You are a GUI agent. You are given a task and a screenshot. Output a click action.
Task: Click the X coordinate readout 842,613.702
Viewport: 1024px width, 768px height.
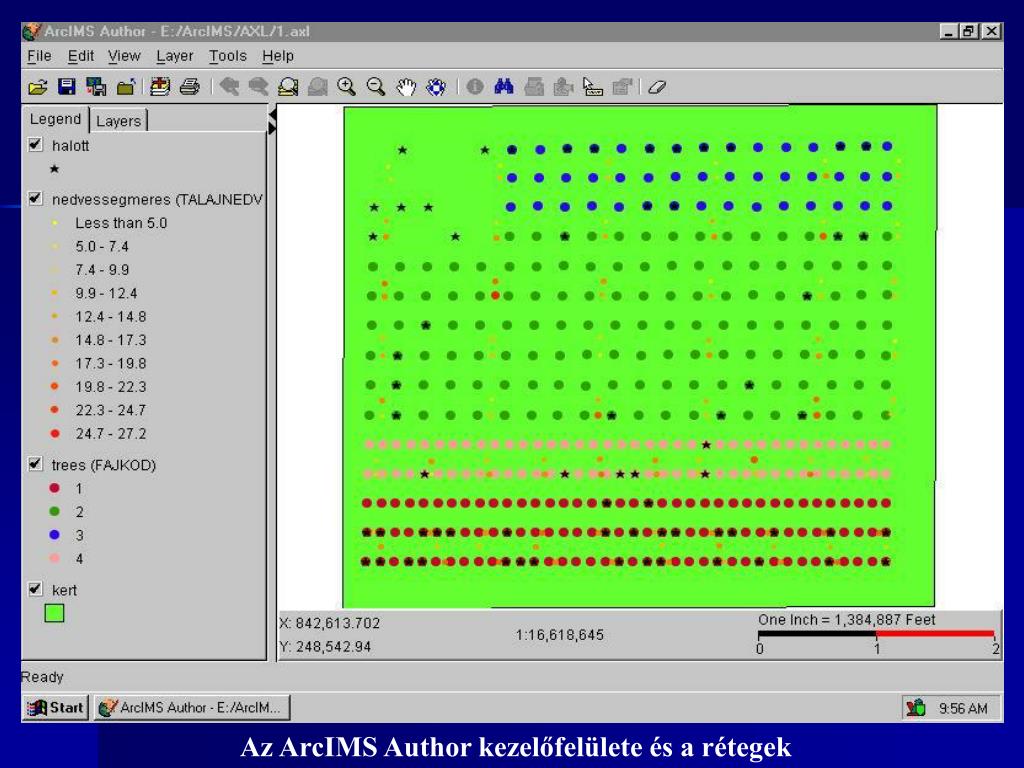330,623
